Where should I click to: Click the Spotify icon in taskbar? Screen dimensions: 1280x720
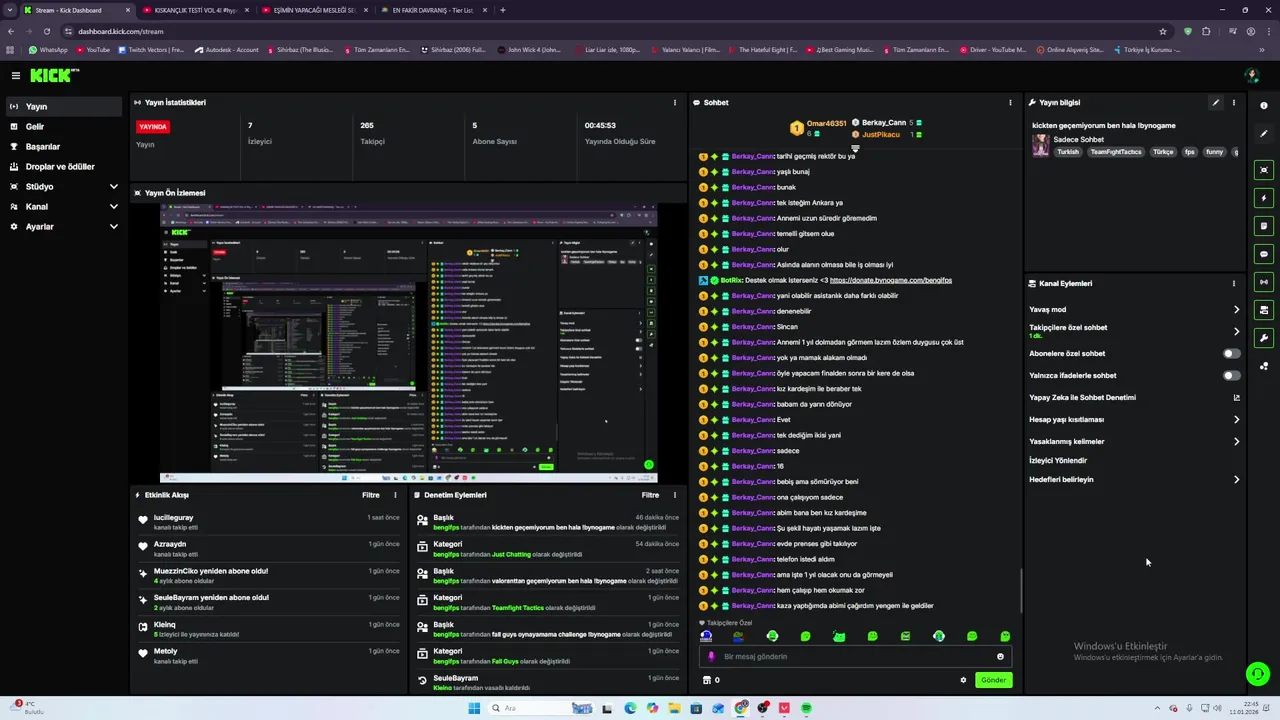pos(806,708)
